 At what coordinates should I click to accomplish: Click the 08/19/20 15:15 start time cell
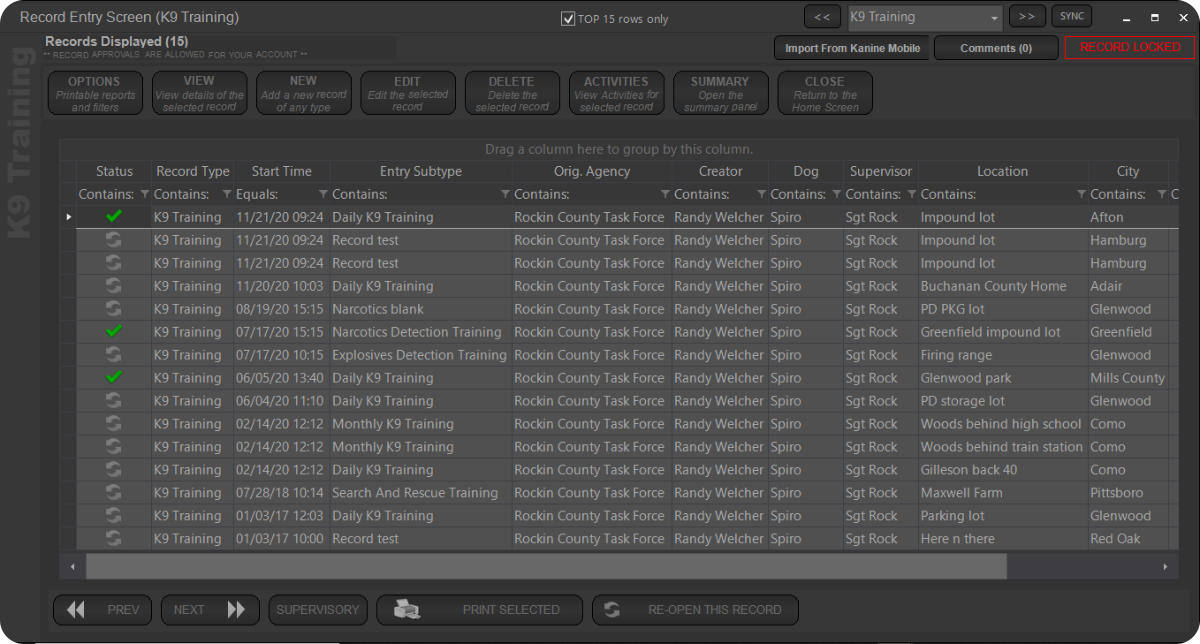click(x=282, y=309)
